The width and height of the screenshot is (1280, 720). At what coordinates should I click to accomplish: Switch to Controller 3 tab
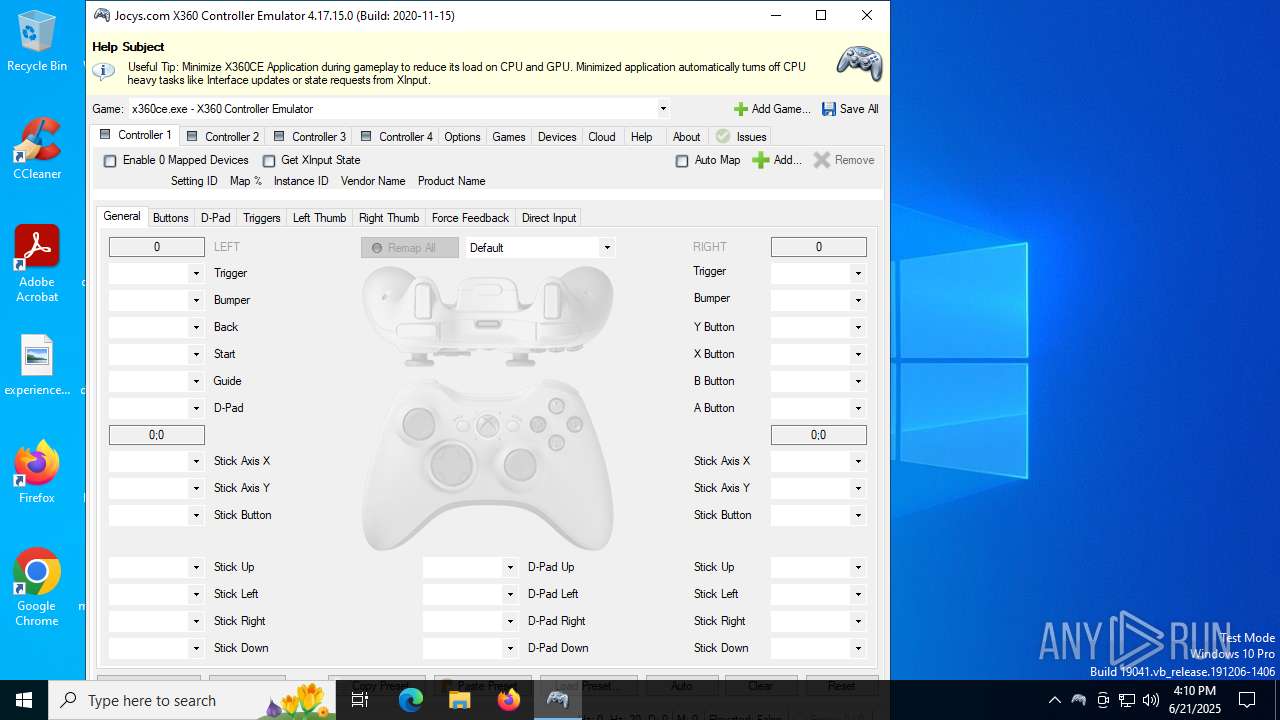click(309, 137)
